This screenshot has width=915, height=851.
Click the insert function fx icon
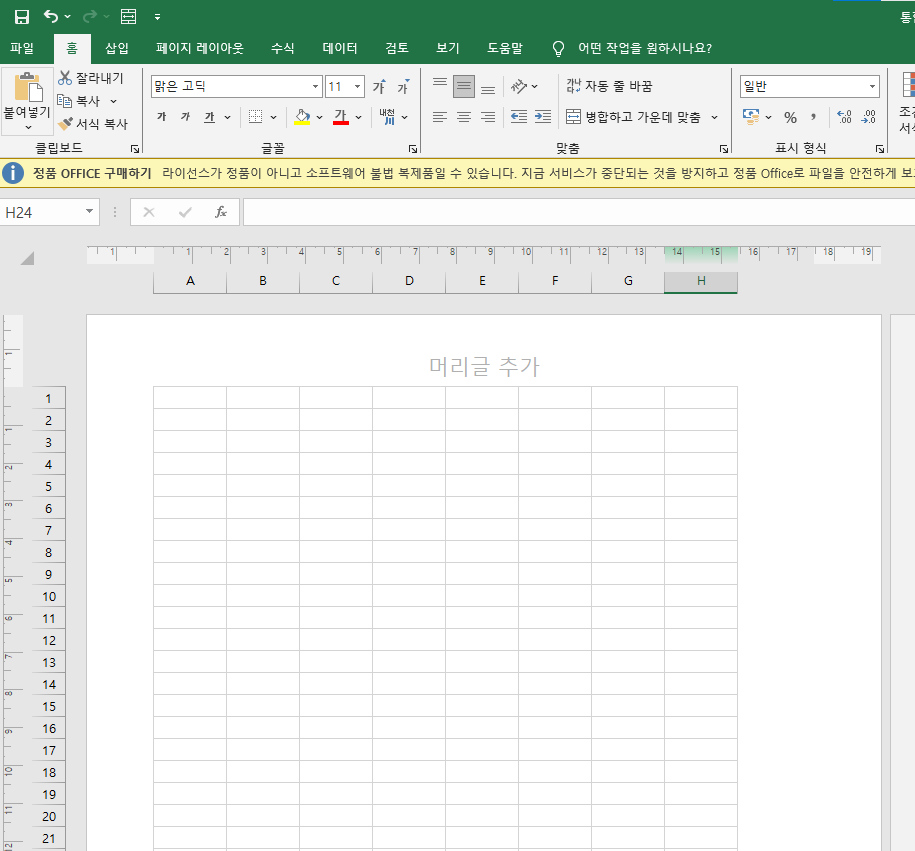(x=221, y=212)
